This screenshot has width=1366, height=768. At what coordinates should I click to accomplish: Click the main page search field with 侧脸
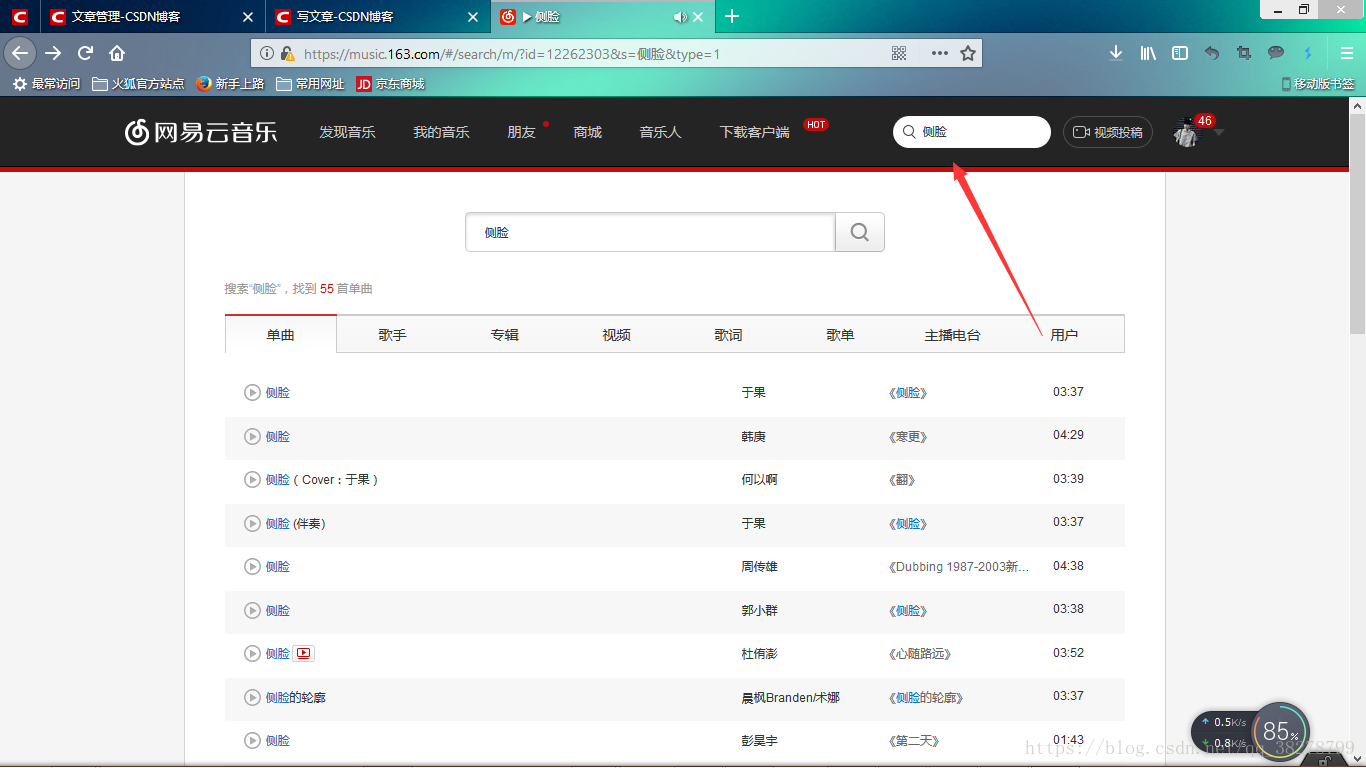coord(650,232)
